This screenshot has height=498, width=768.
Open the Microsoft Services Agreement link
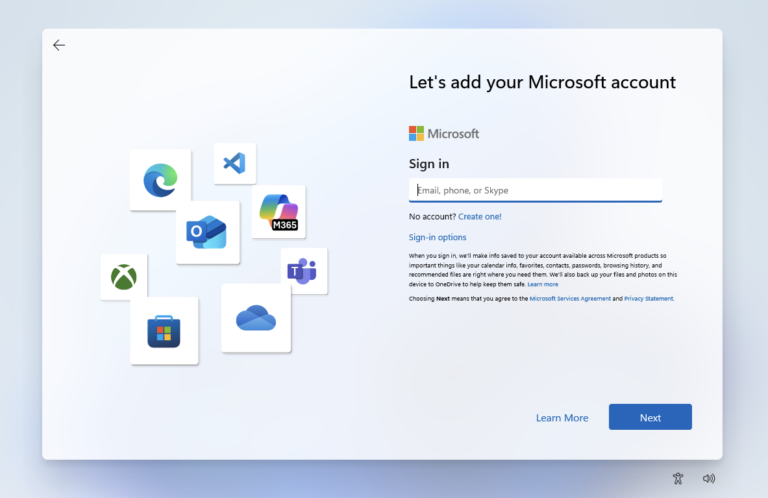click(x=570, y=299)
